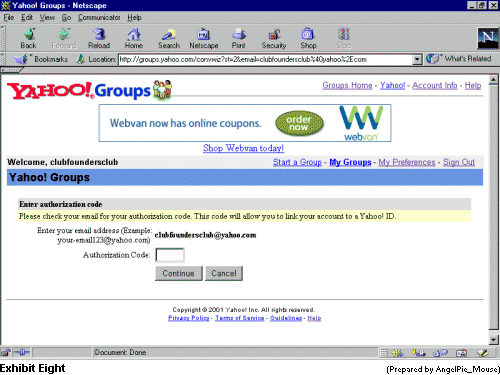Viewport: 500px width, 375px height.
Task: Click the Search toolbar icon
Action: pos(169,38)
